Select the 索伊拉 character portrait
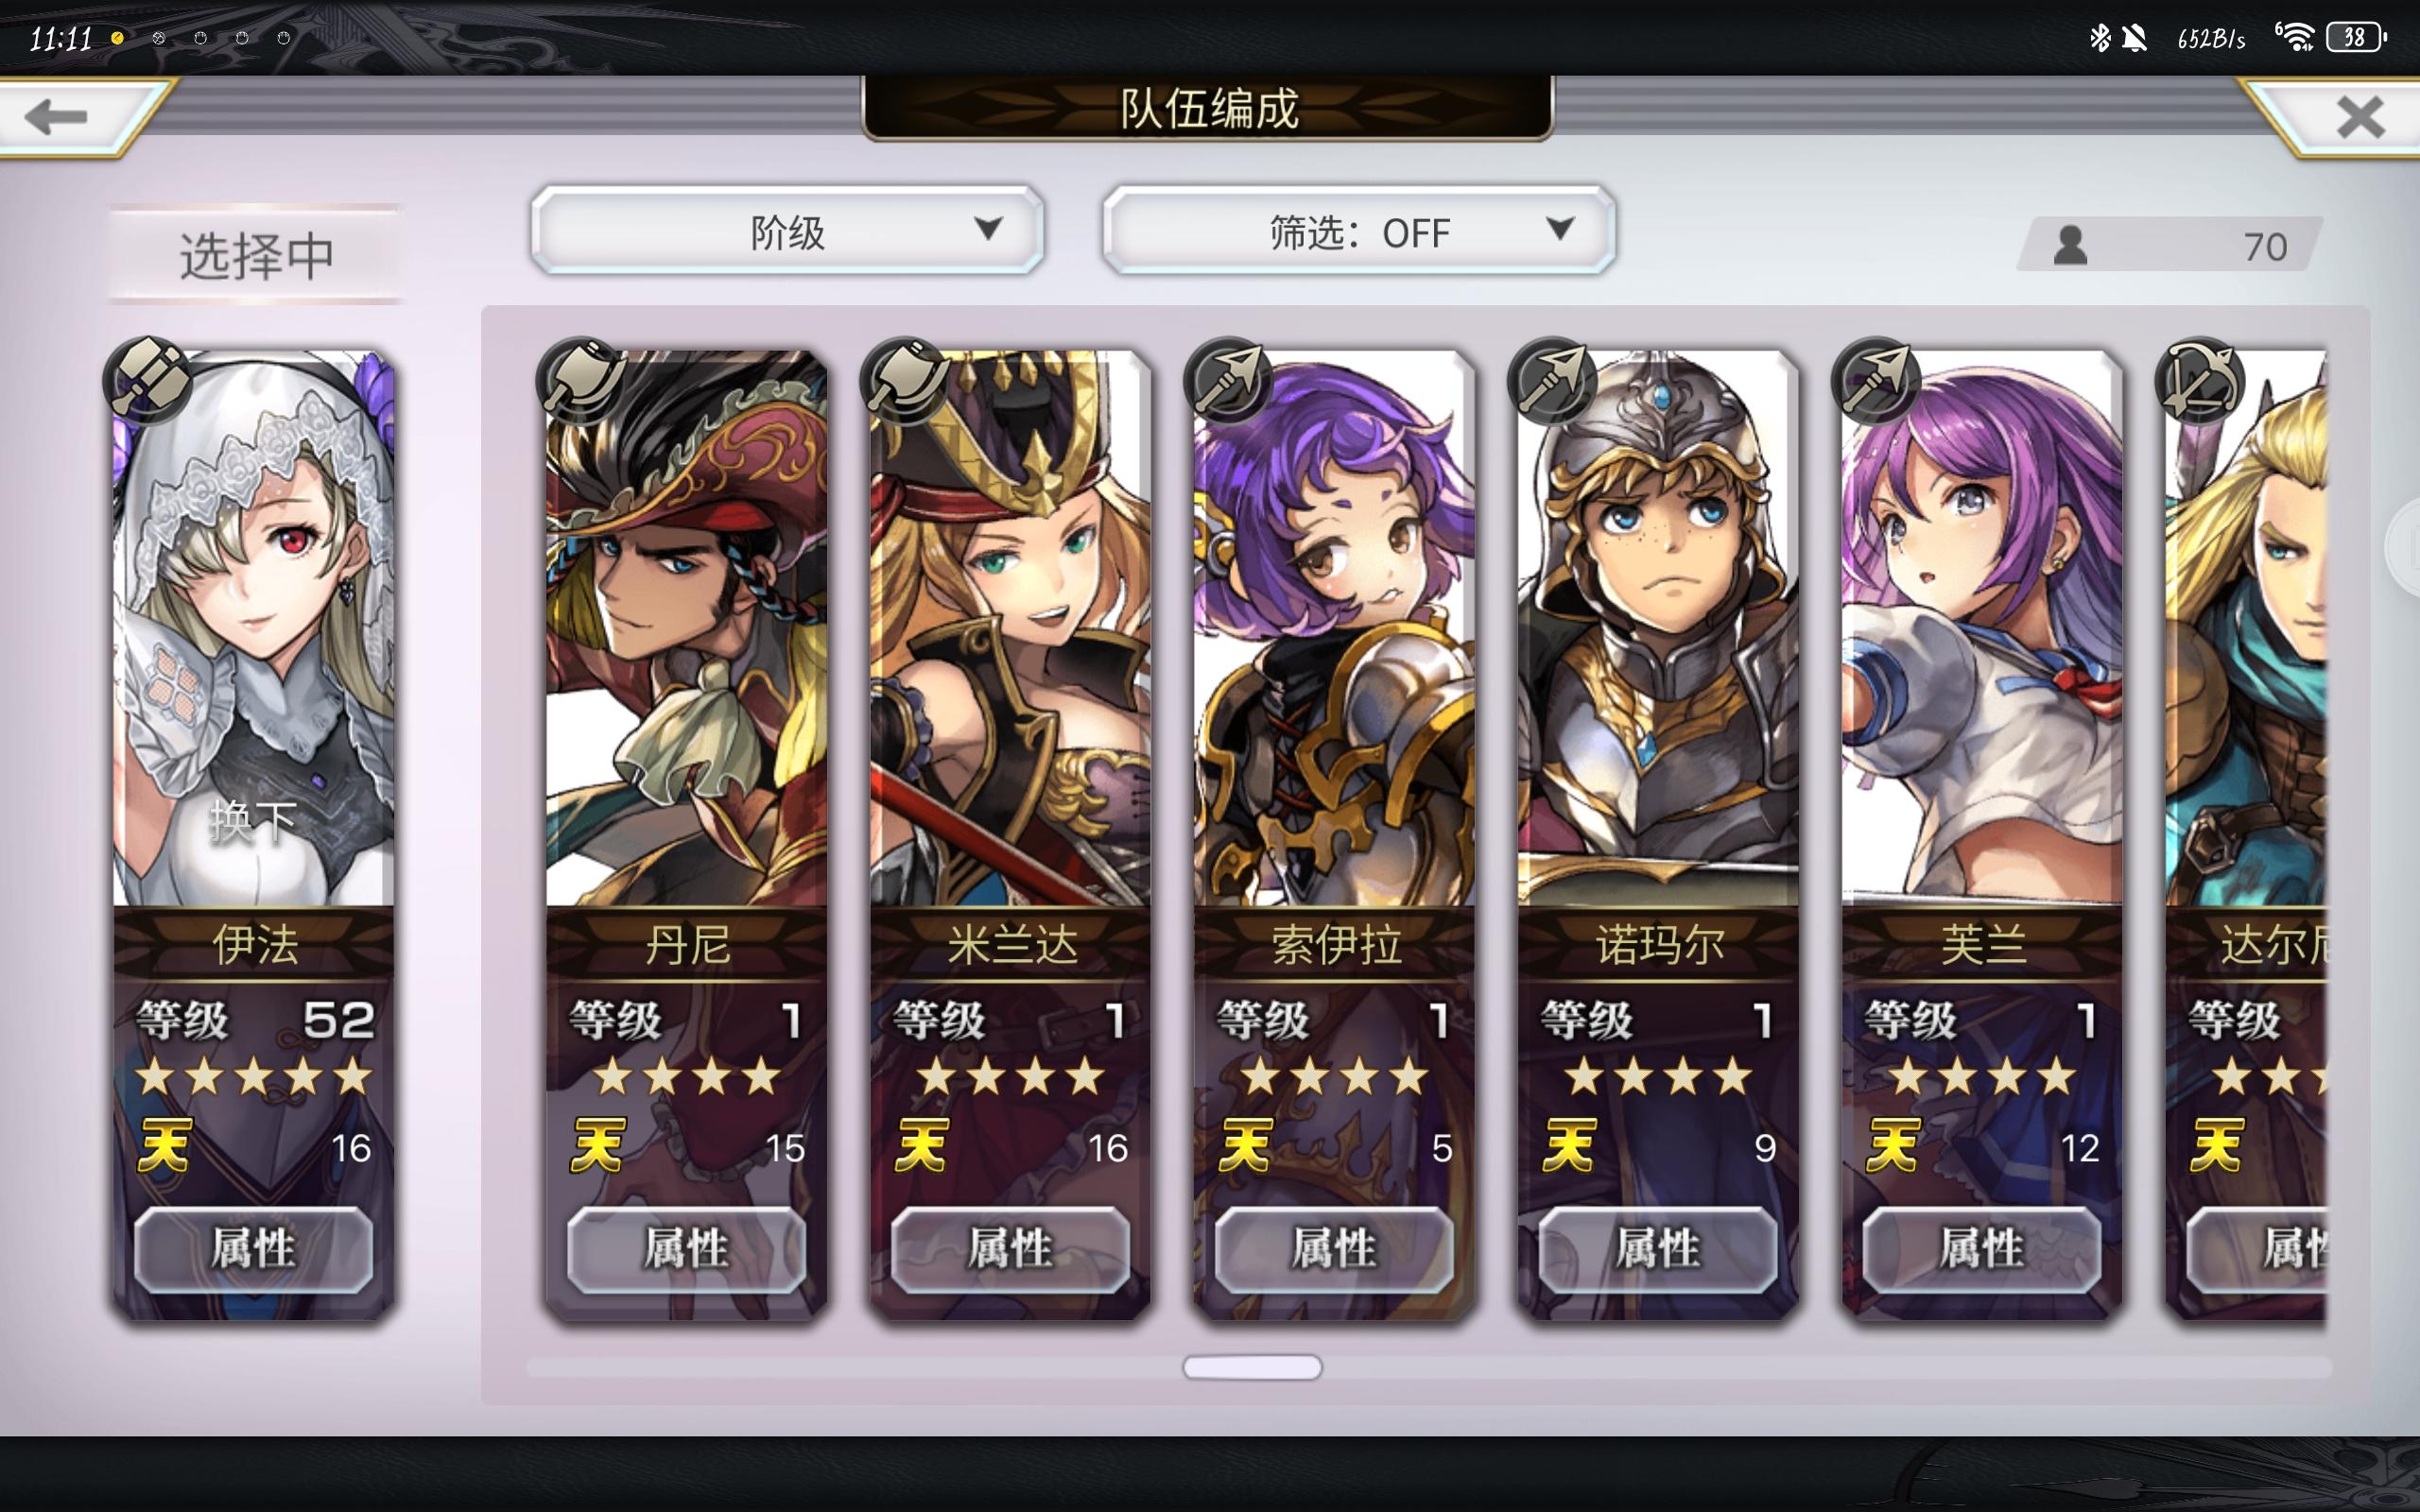The width and height of the screenshot is (2420, 1512). click(1334, 628)
